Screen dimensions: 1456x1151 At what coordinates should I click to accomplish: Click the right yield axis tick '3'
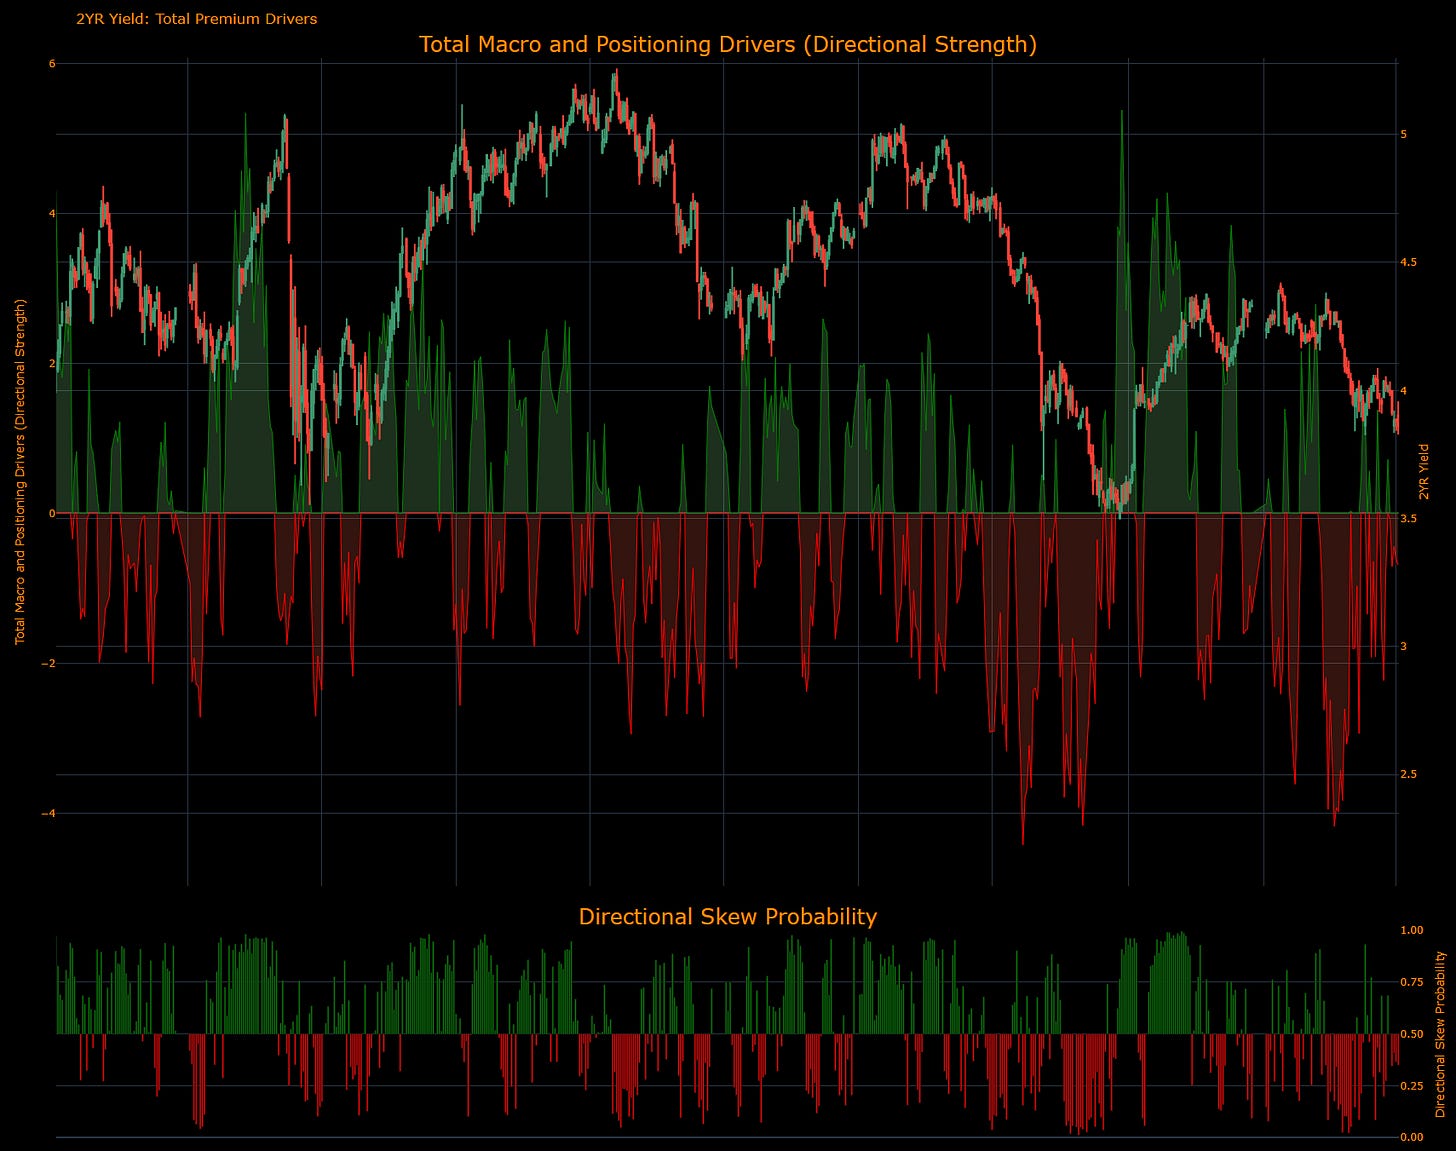click(x=1404, y=646)
